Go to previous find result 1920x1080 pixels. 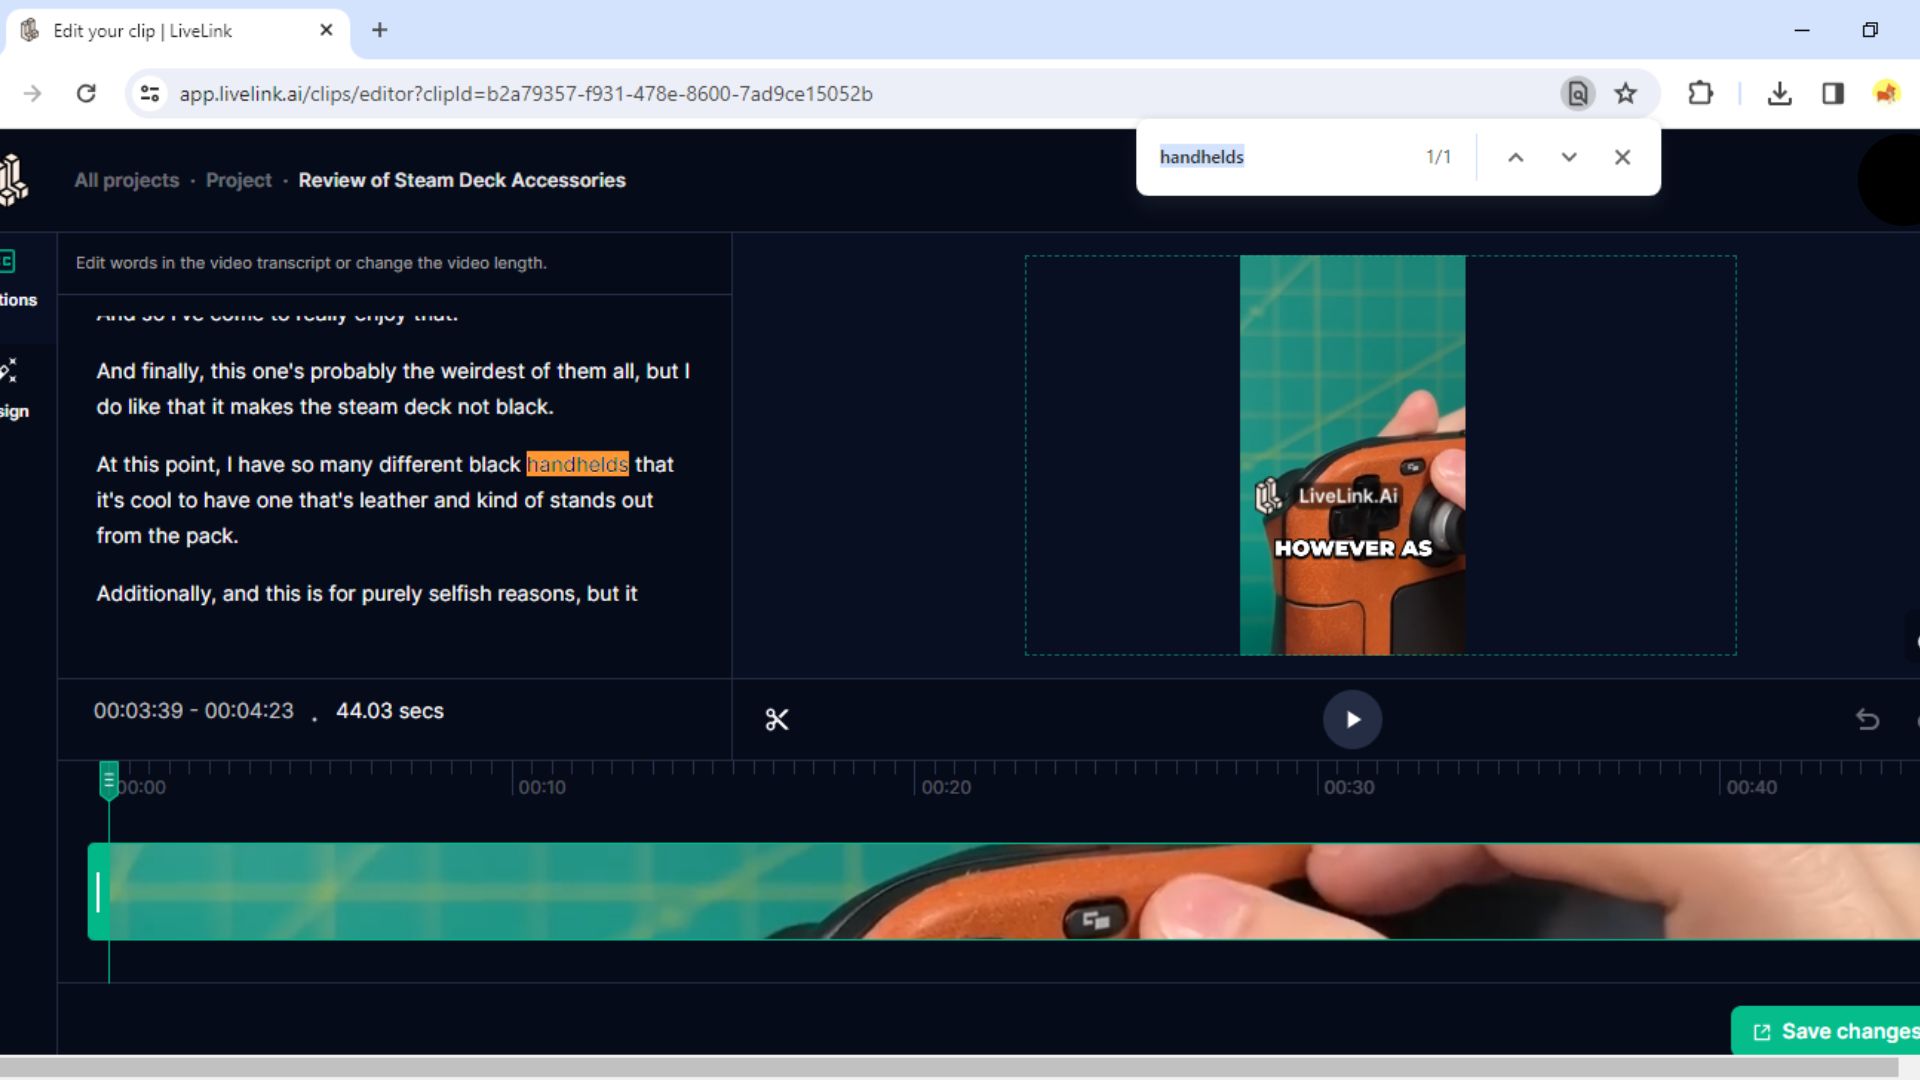tap(1516, 157)
